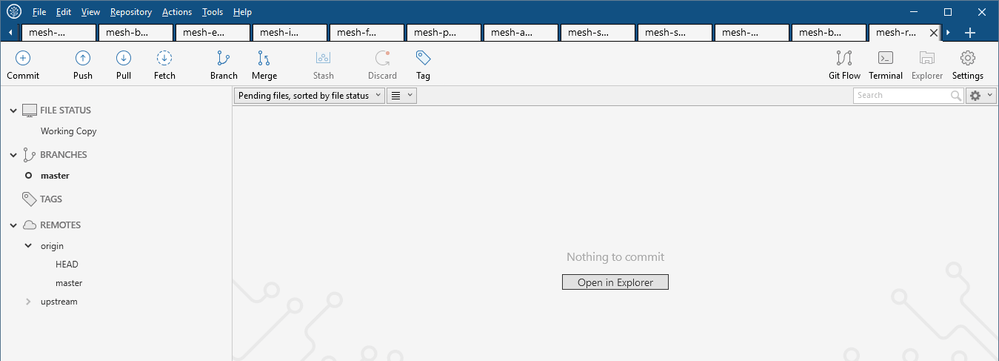The width and height of the screenshot is (999, 361).
Task: Open the View menu
Action: click(91, 12)
